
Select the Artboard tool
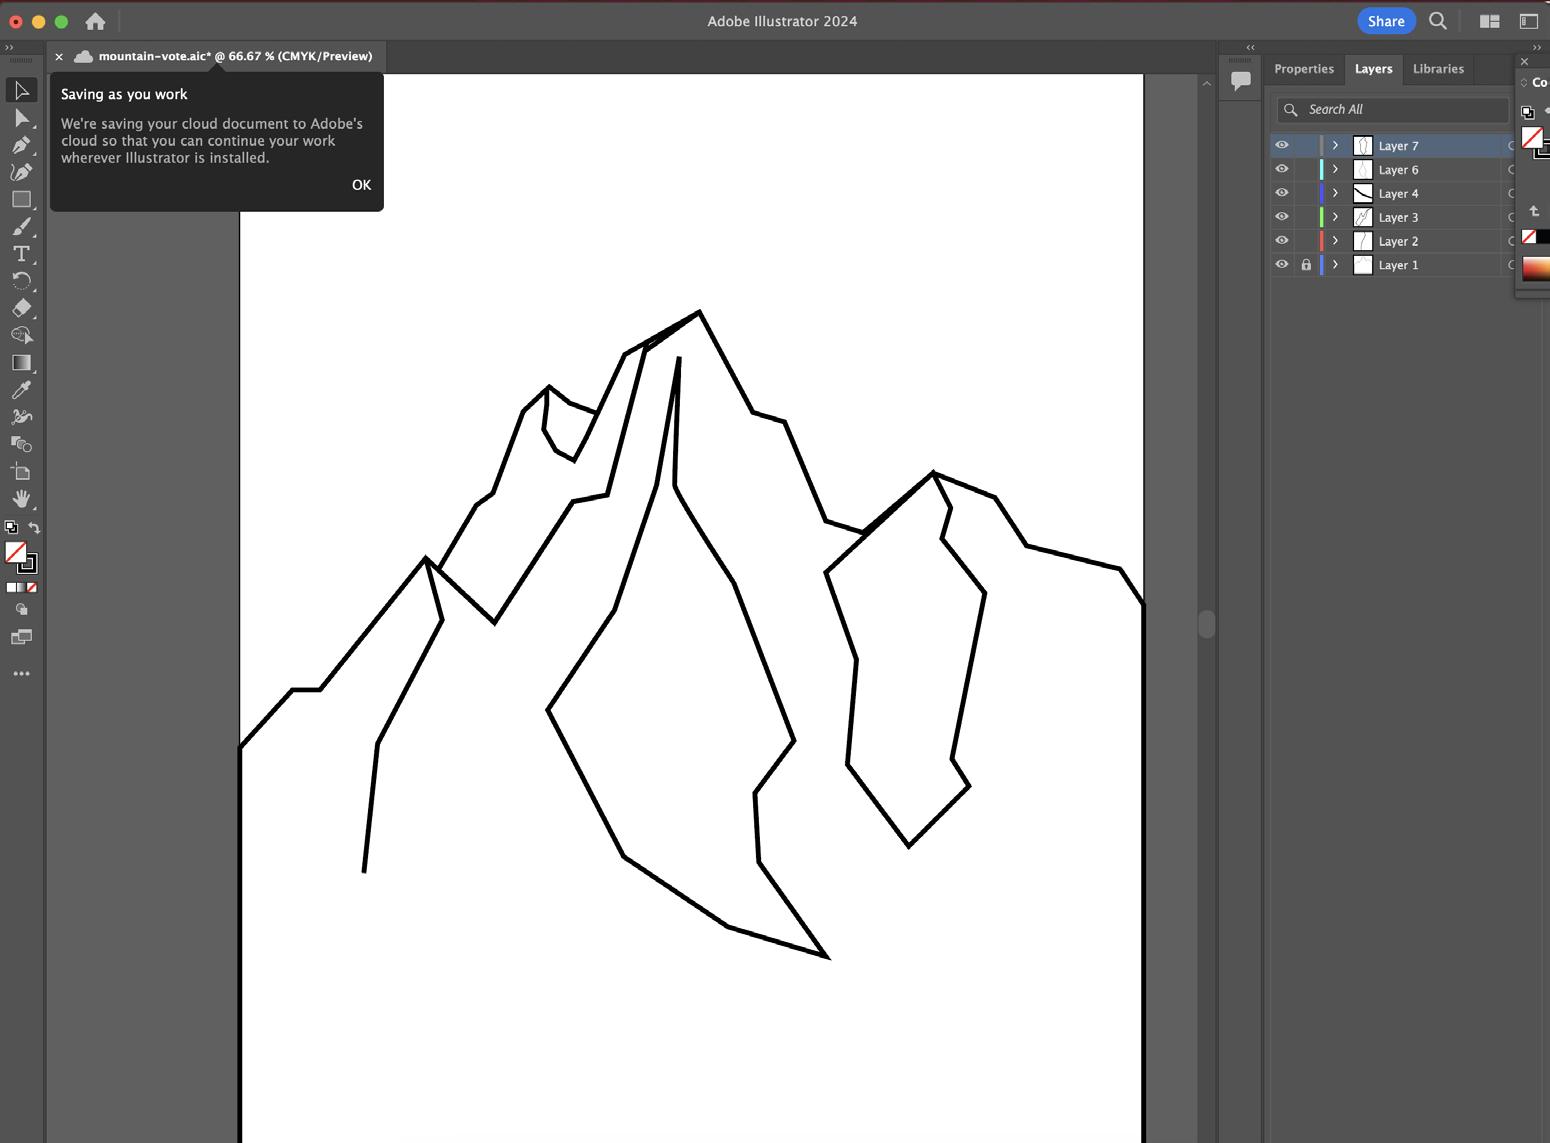click(x=21, y=471)
